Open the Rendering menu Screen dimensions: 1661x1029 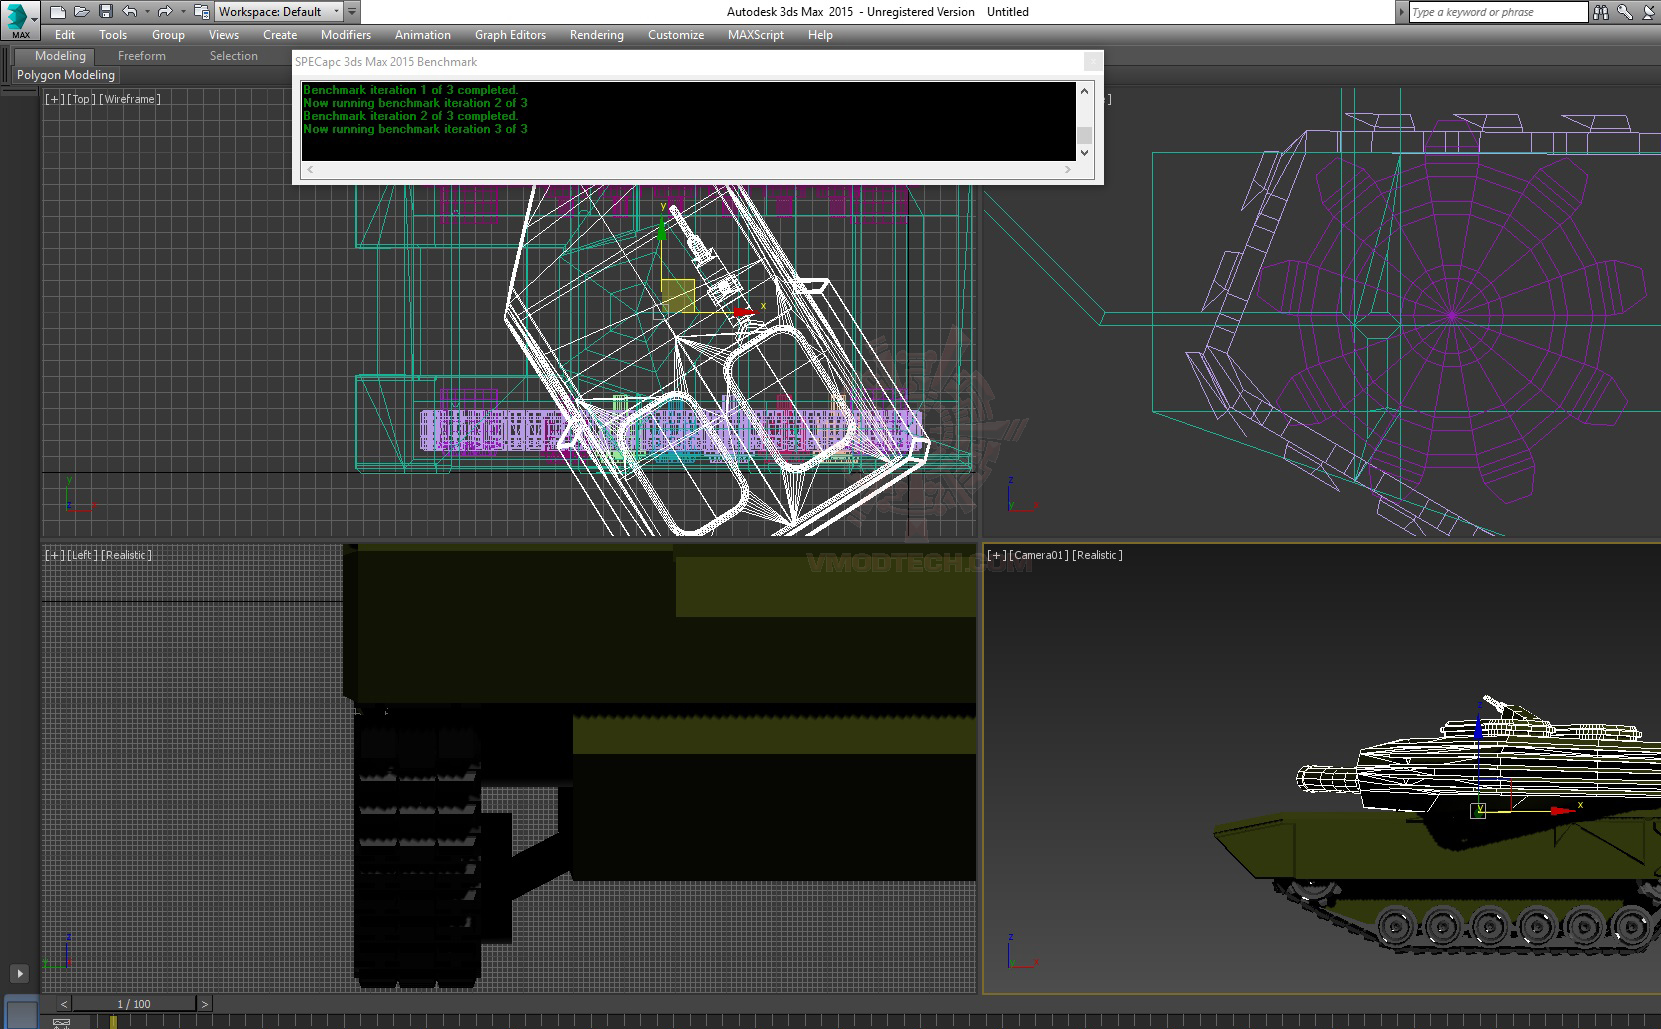596,35
